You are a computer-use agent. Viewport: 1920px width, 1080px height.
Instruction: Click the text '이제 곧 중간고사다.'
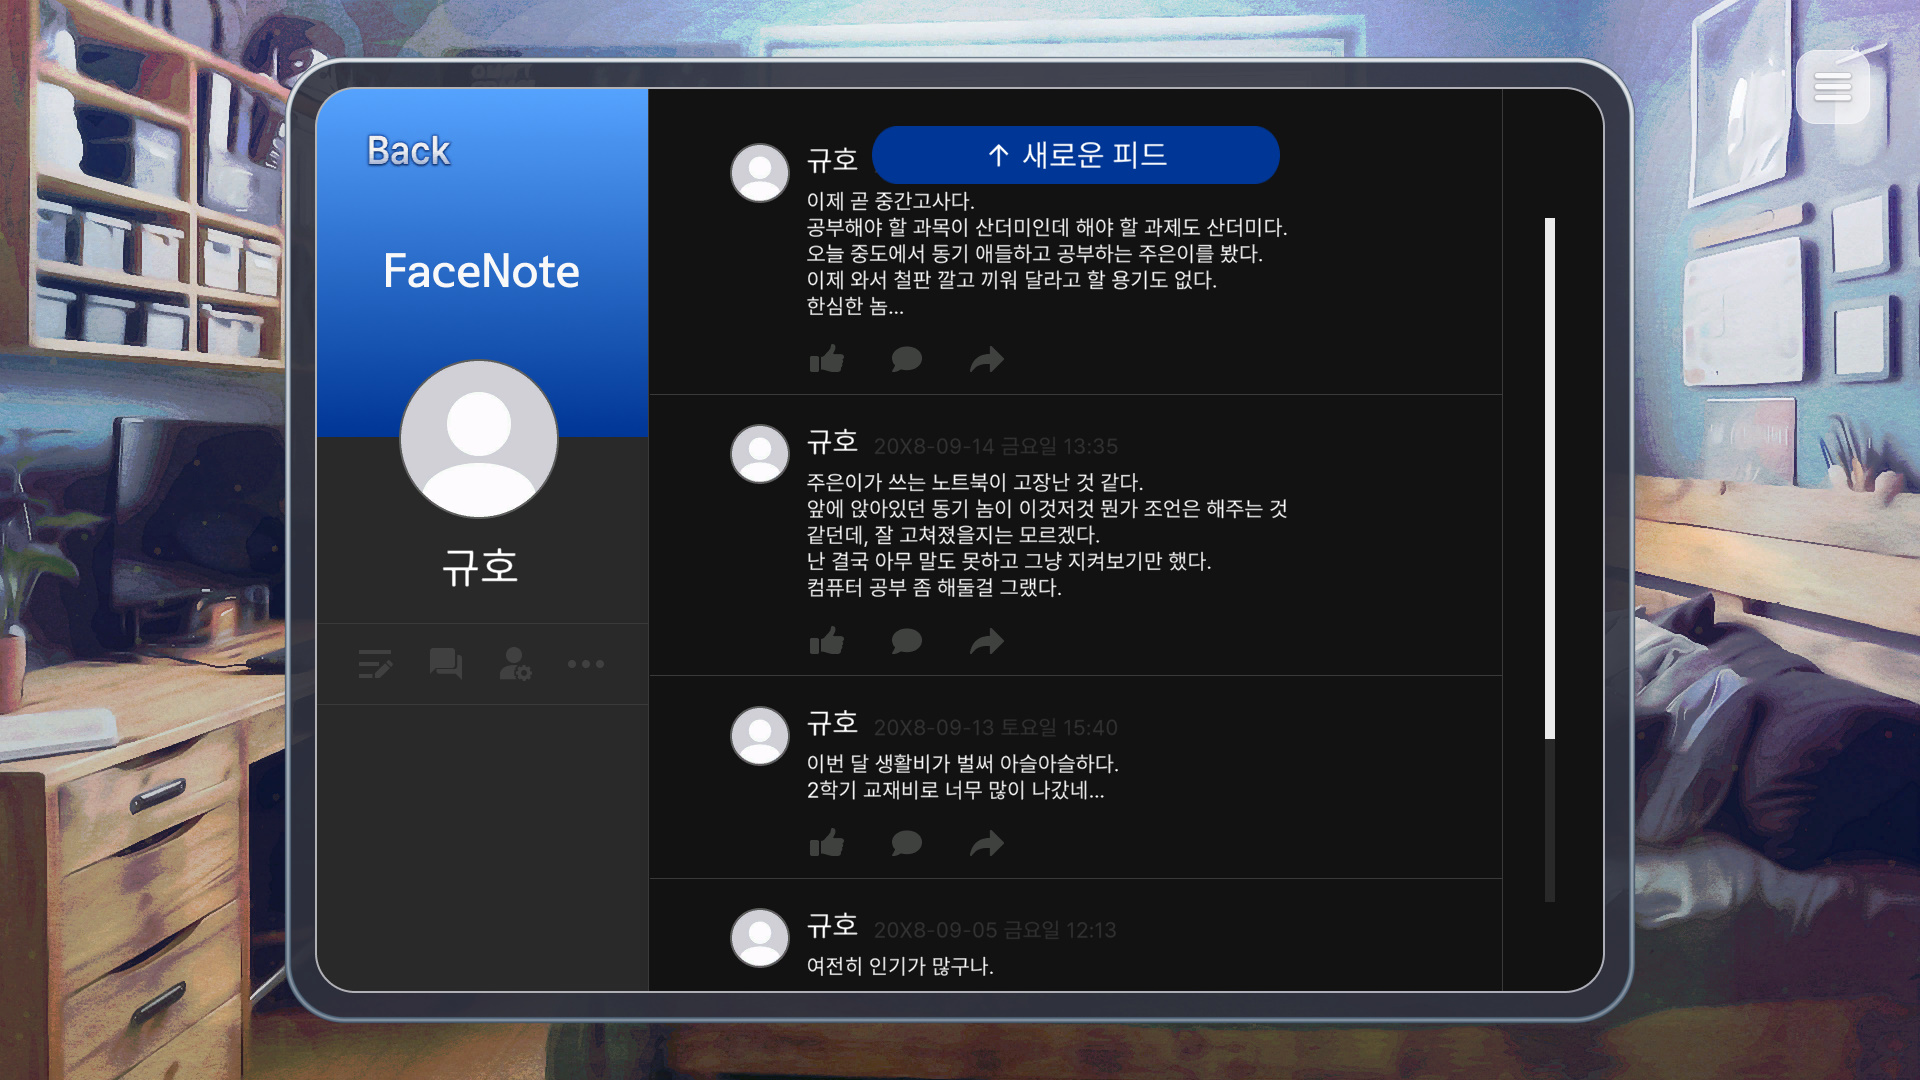pyautogui.click(x=891, y=201)
